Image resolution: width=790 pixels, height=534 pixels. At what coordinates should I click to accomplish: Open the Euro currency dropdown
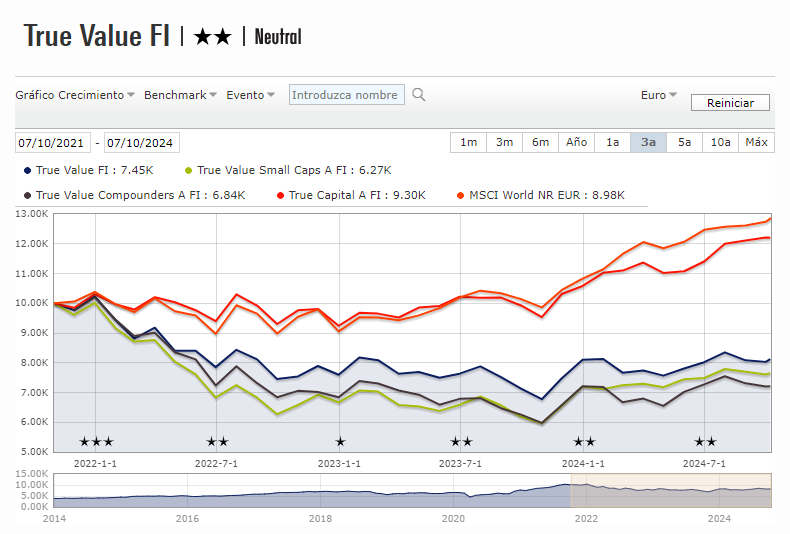[659, 95]
